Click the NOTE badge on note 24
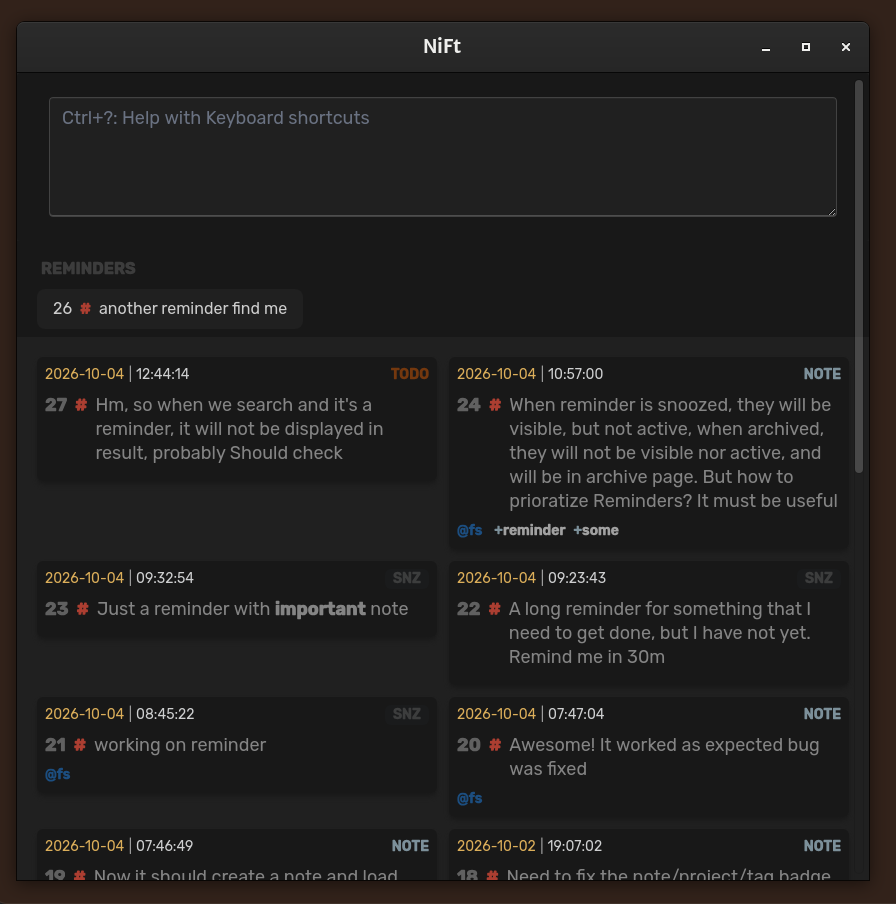The width and height of the screenshot is (896, 904). [822, 374]
